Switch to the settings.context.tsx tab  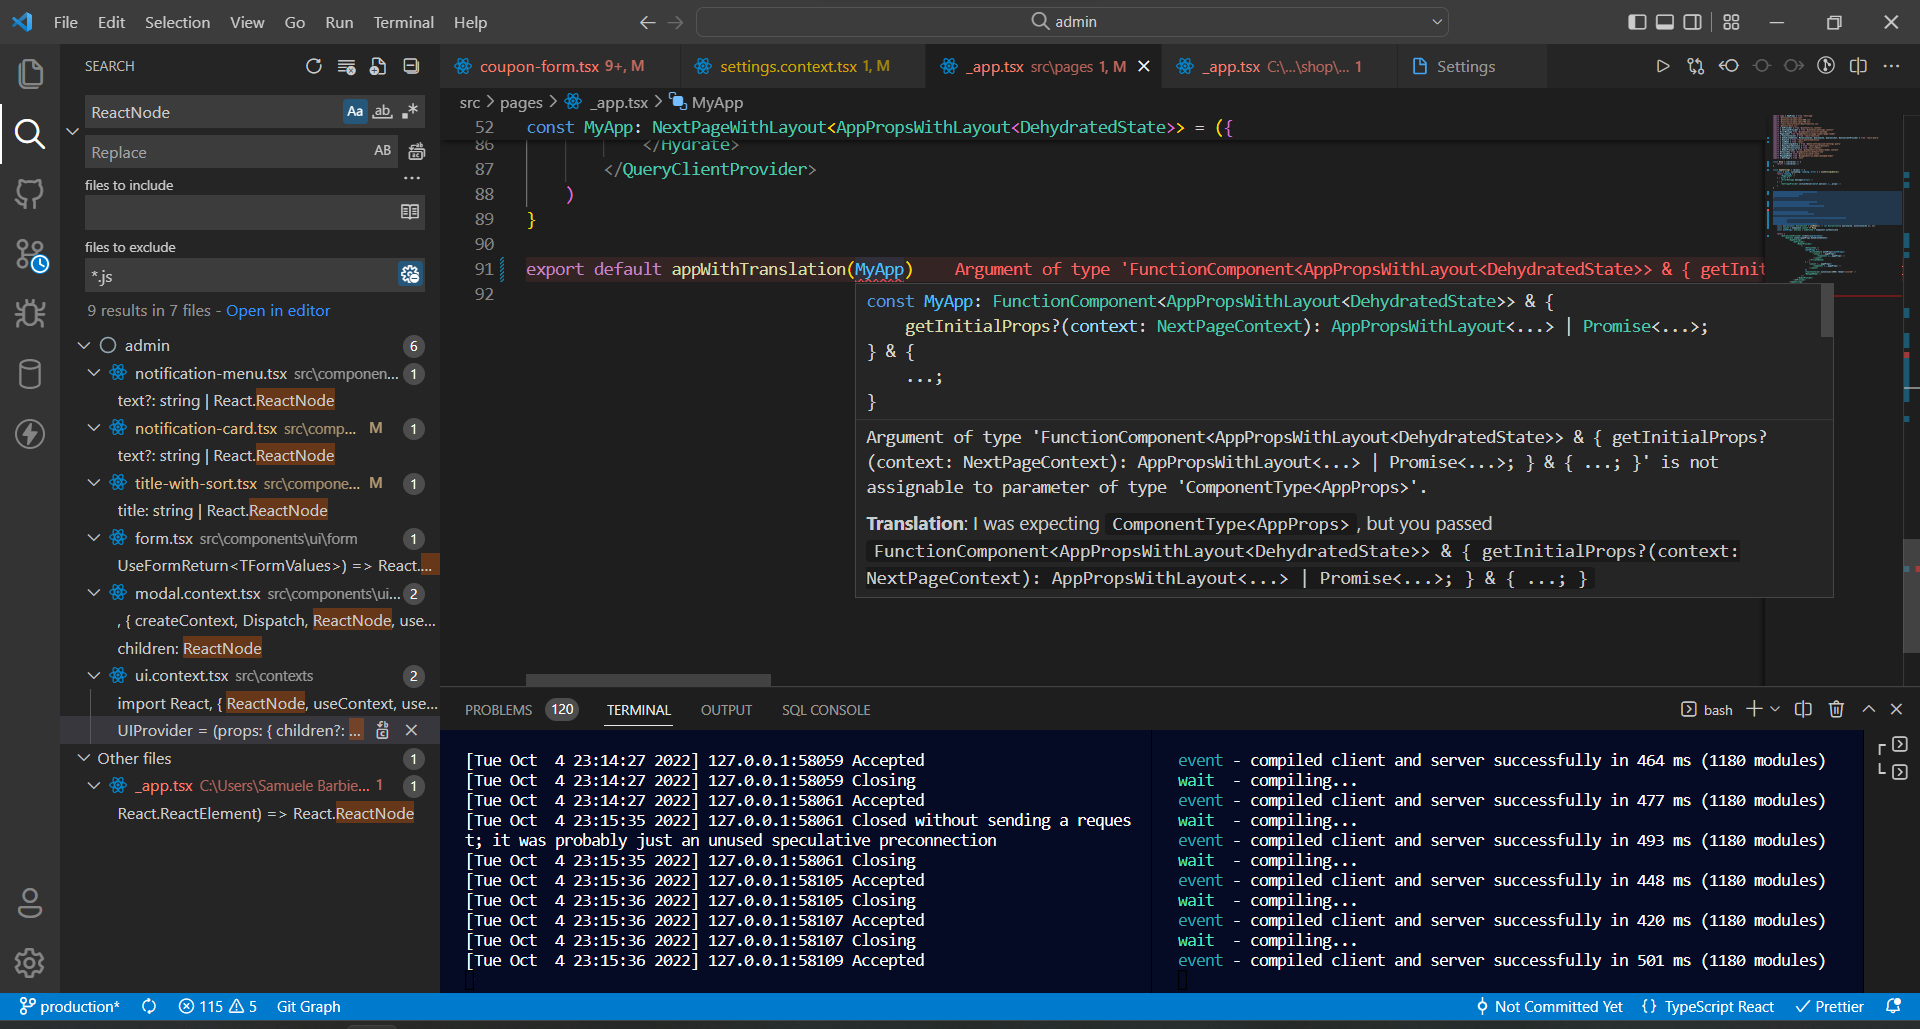pyautogui.click(x=788, y=66)
